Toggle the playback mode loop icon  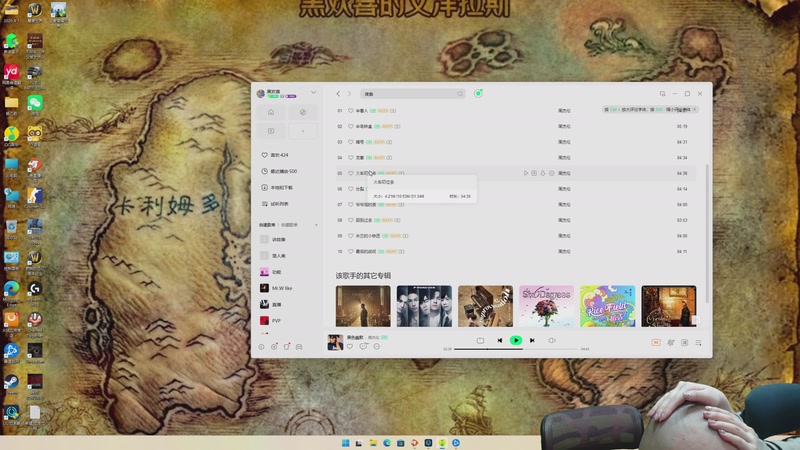(480, 340)
